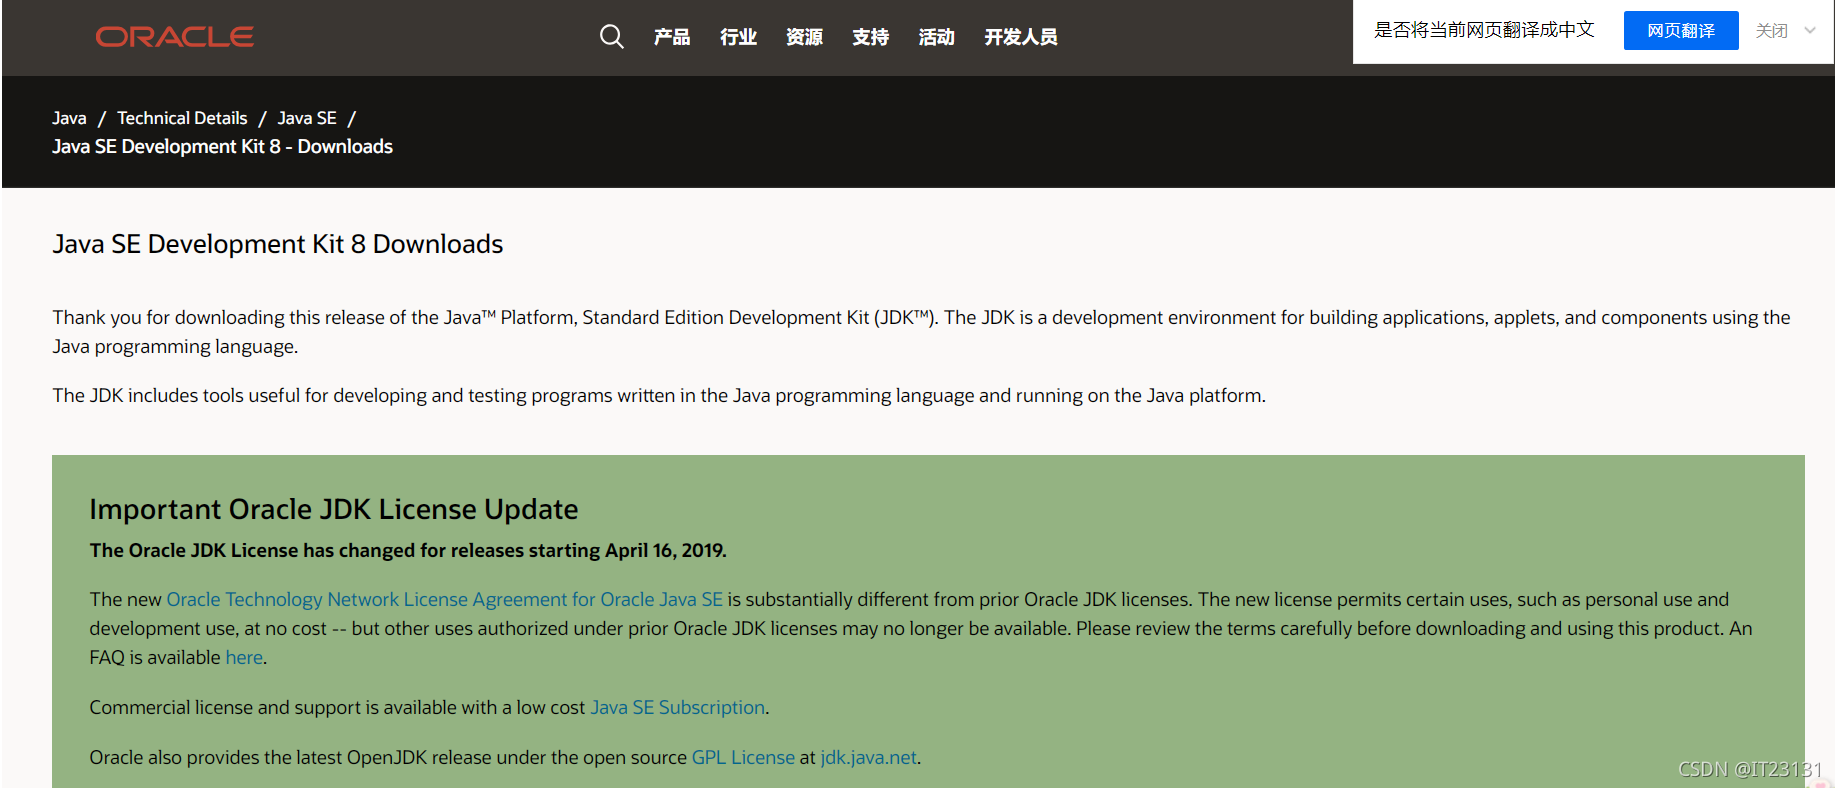
Task: Go to the Java breadcrumb
Action: coord(69,118)
